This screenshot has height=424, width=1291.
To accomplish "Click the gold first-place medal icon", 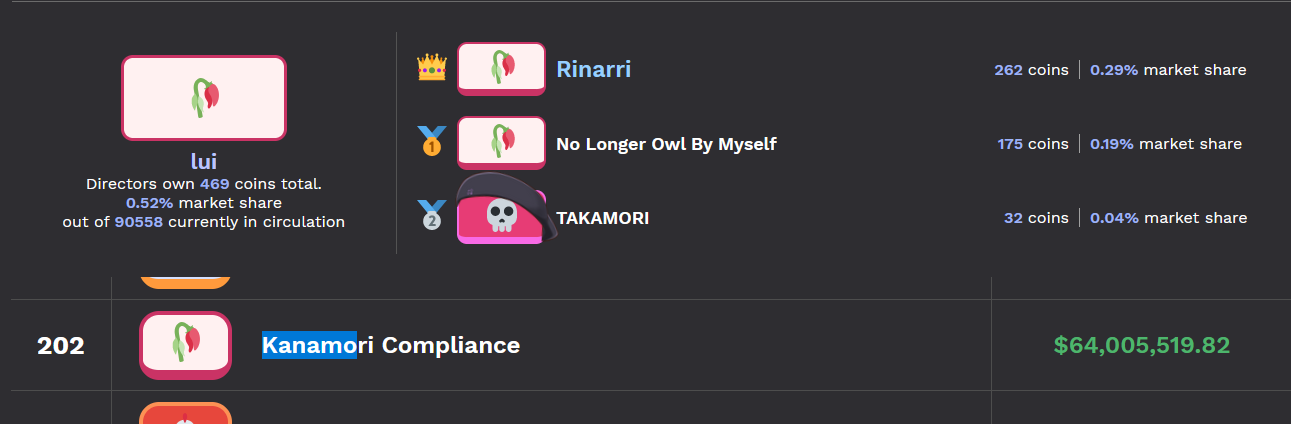I will tap(431, 142).
